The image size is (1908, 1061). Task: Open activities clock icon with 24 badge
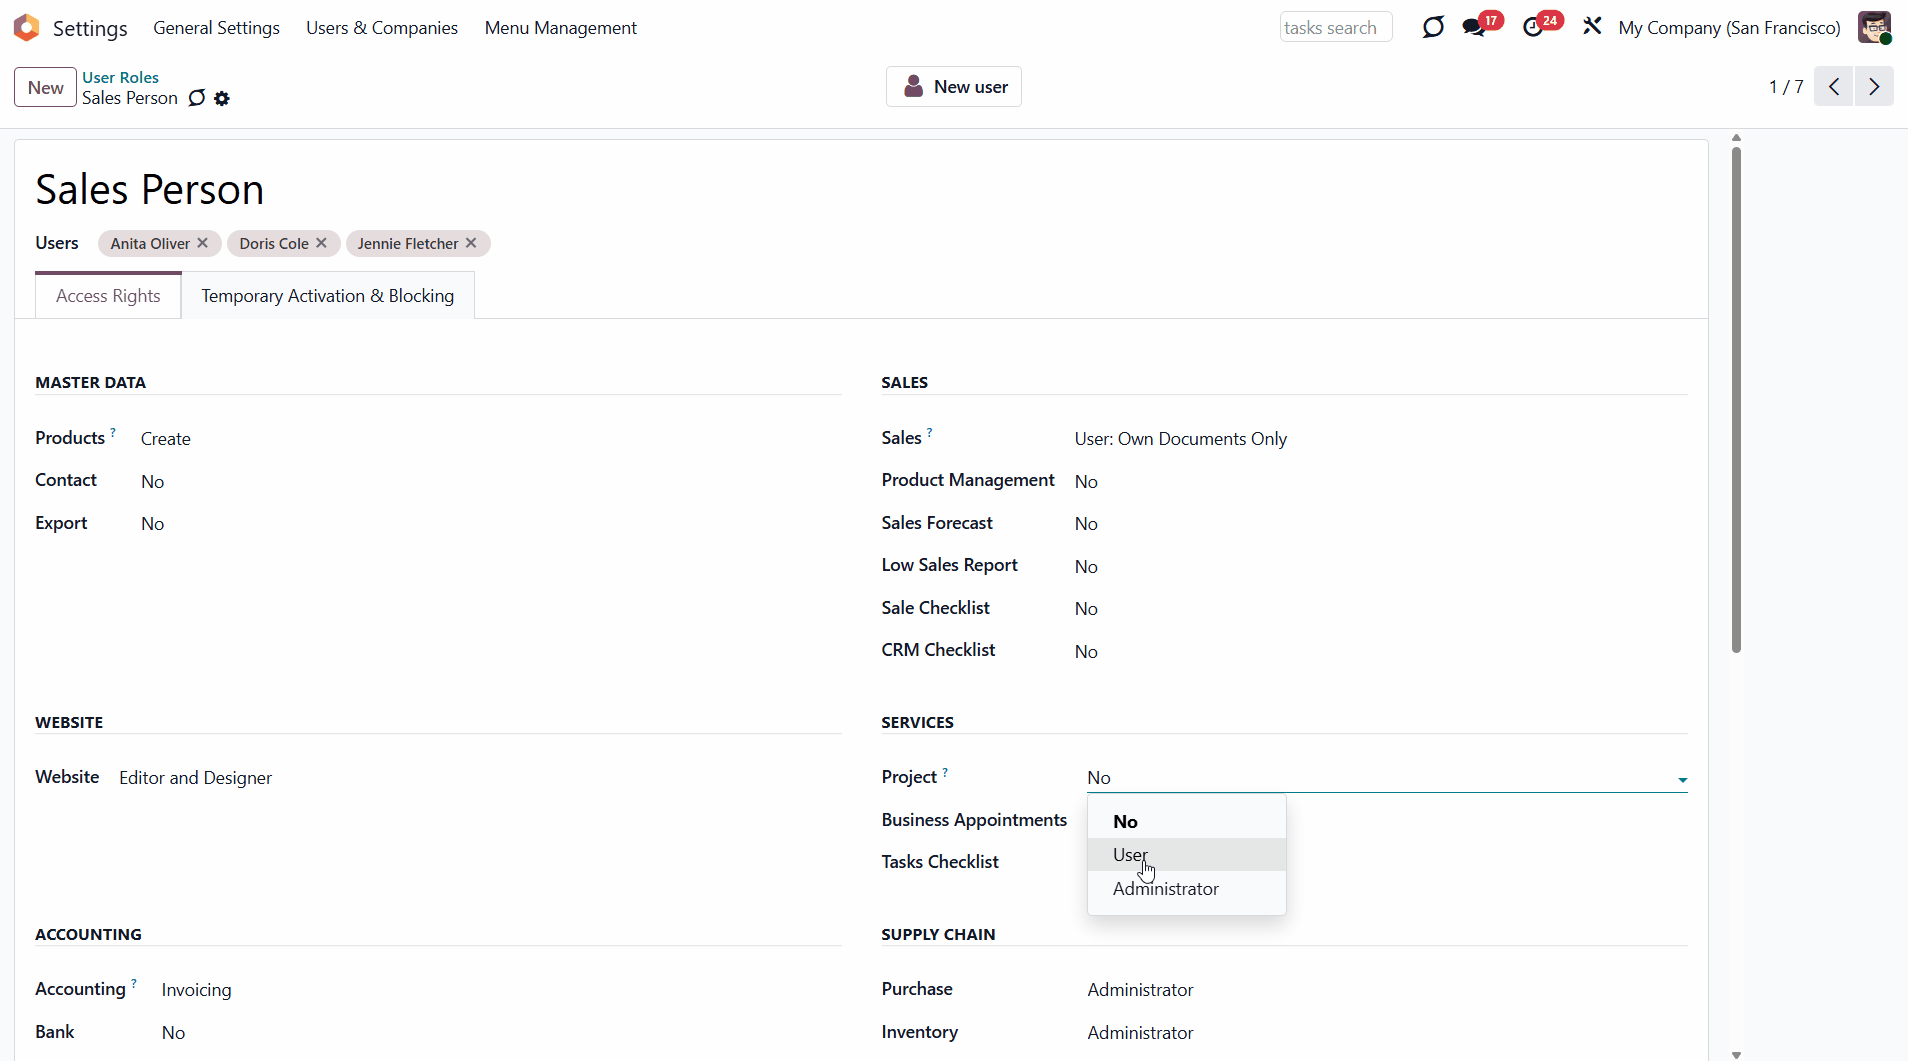click(x=1533, y=27)
